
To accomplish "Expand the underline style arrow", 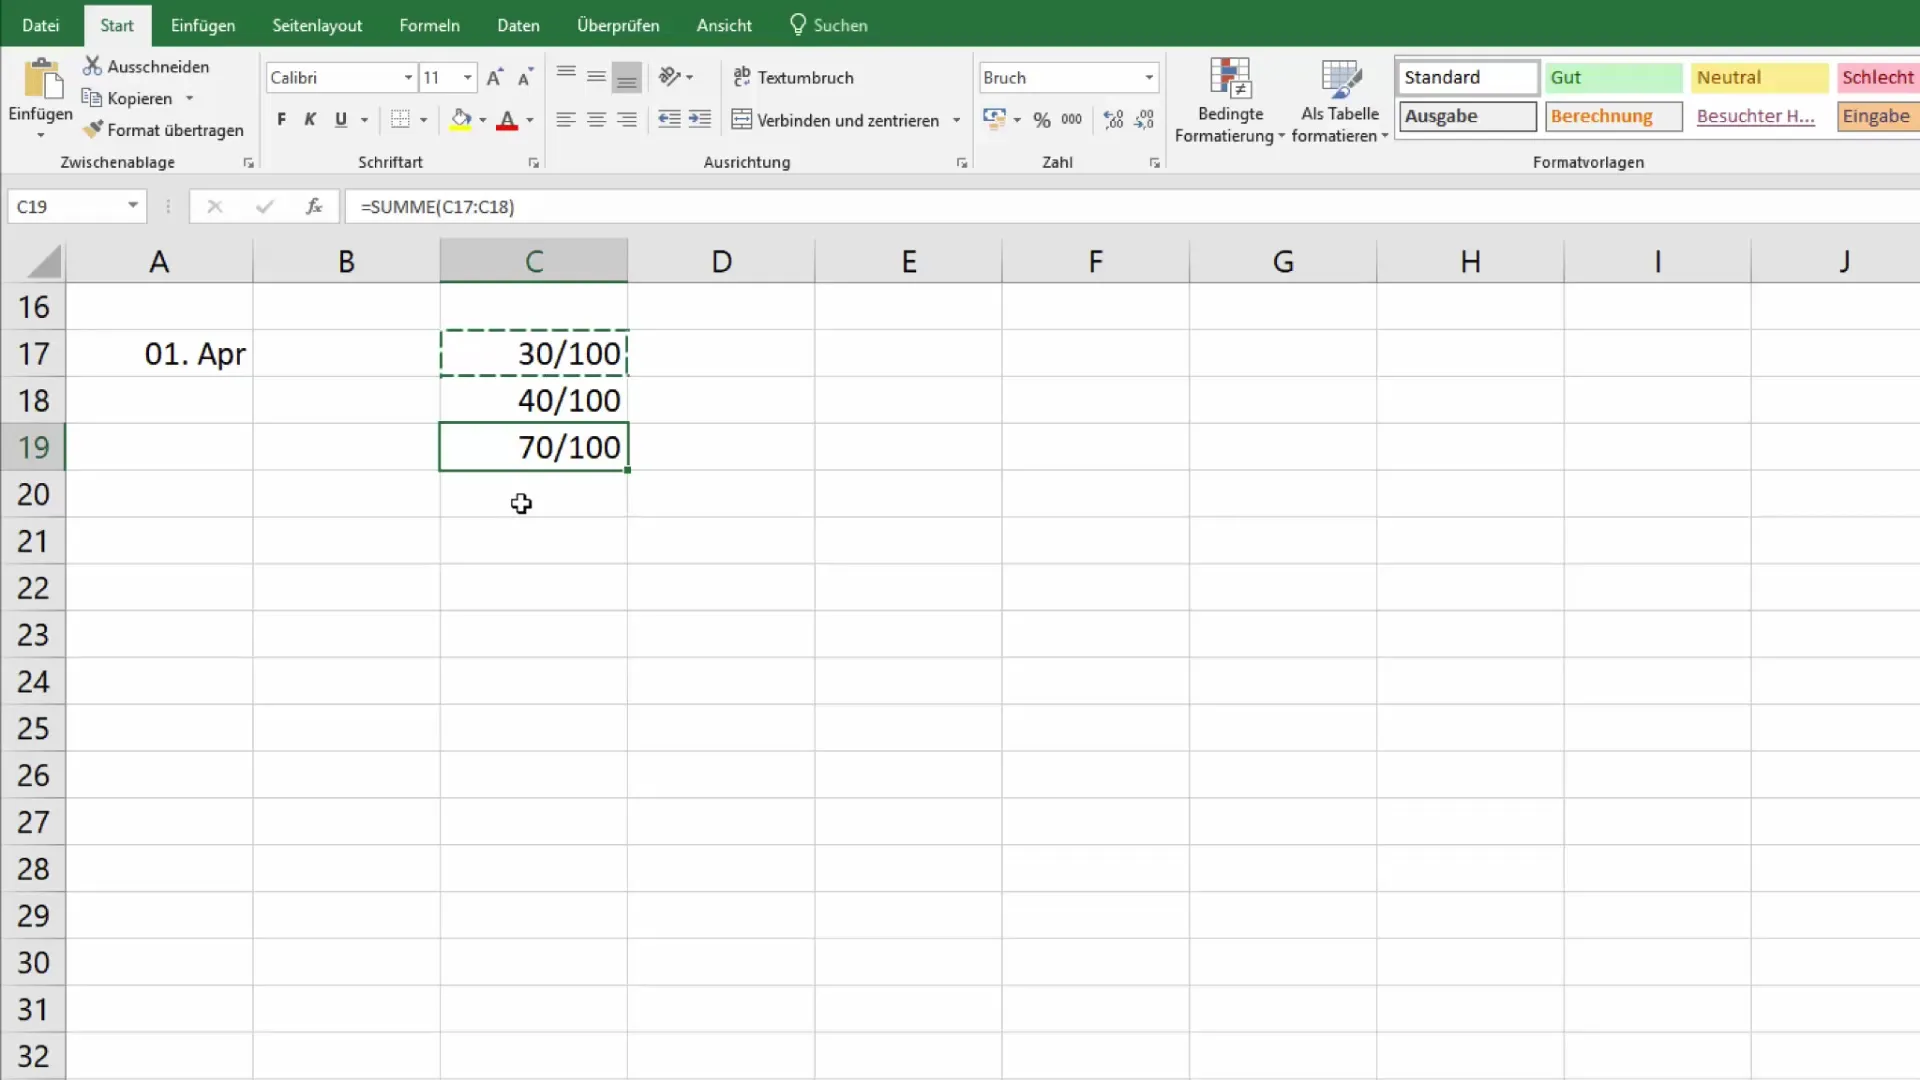I will (x=364, y=120).
